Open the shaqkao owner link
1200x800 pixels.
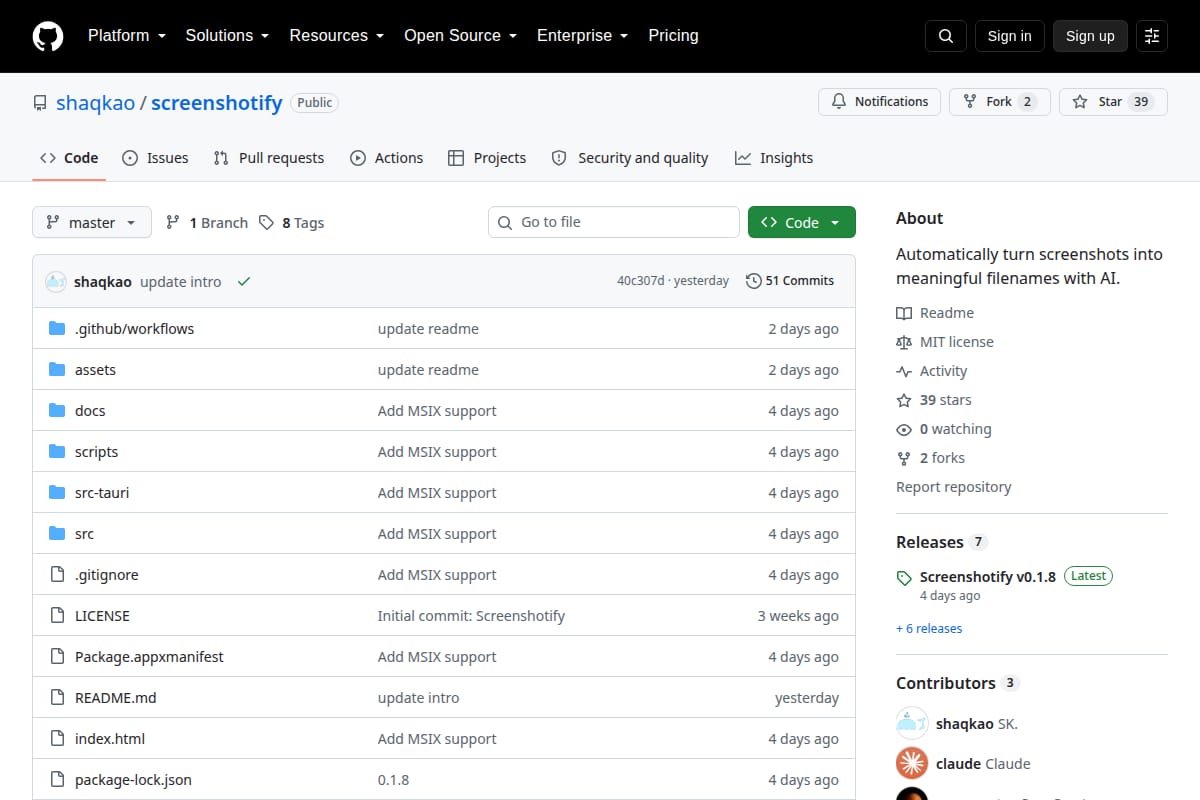point(95,103)
